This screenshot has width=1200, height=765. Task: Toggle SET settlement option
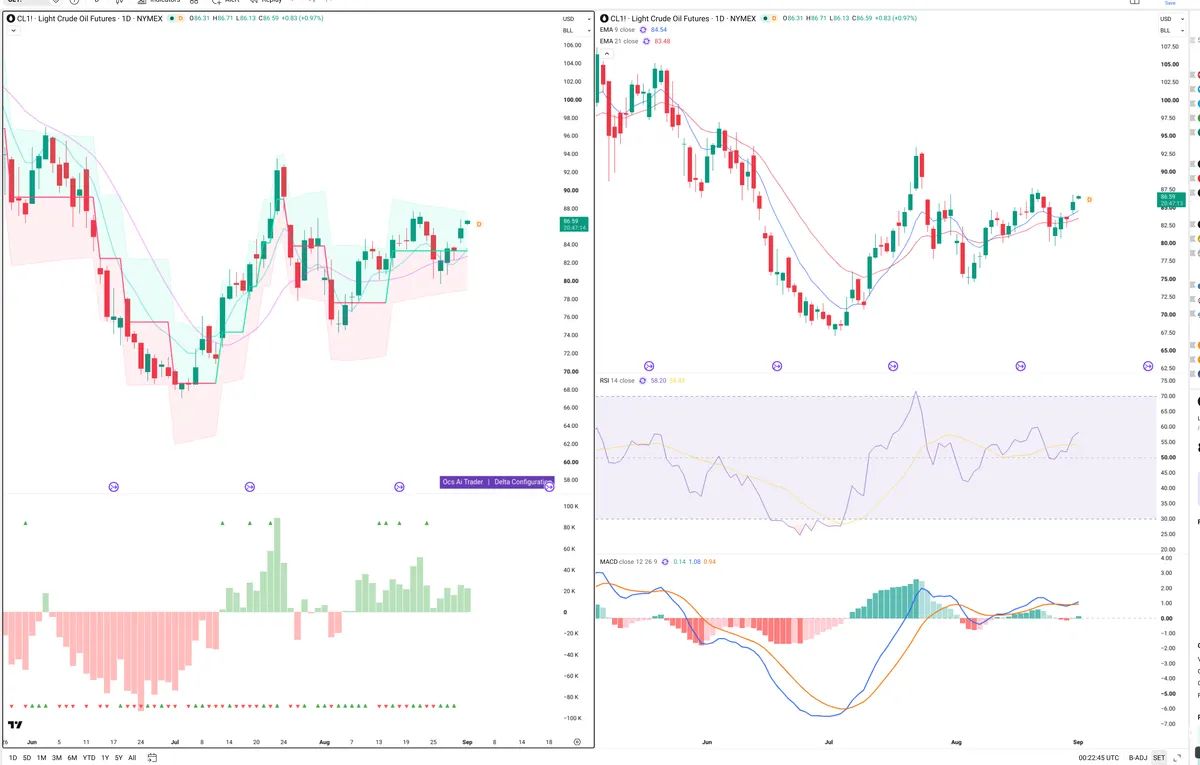click(x=1159, y=758)
